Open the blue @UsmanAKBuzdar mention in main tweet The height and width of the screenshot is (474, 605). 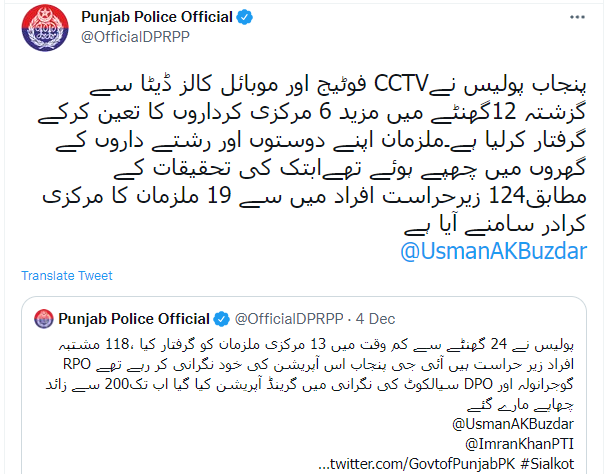pyautogui.click(x=493, y=251)
